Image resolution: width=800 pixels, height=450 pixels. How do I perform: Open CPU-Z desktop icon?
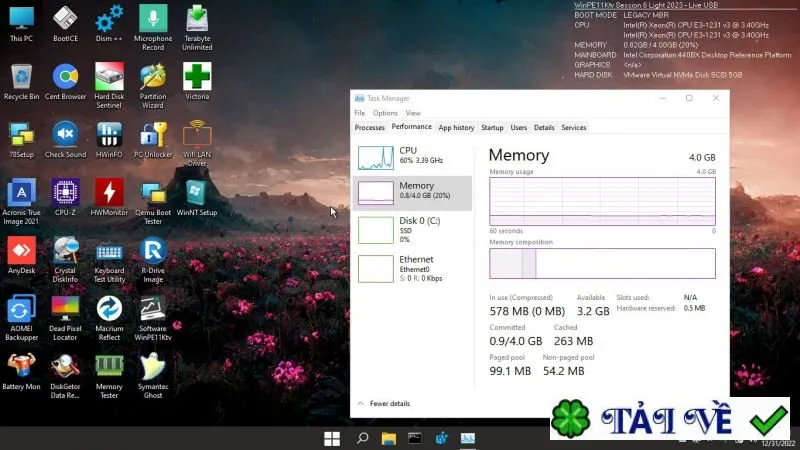(65, 197)
